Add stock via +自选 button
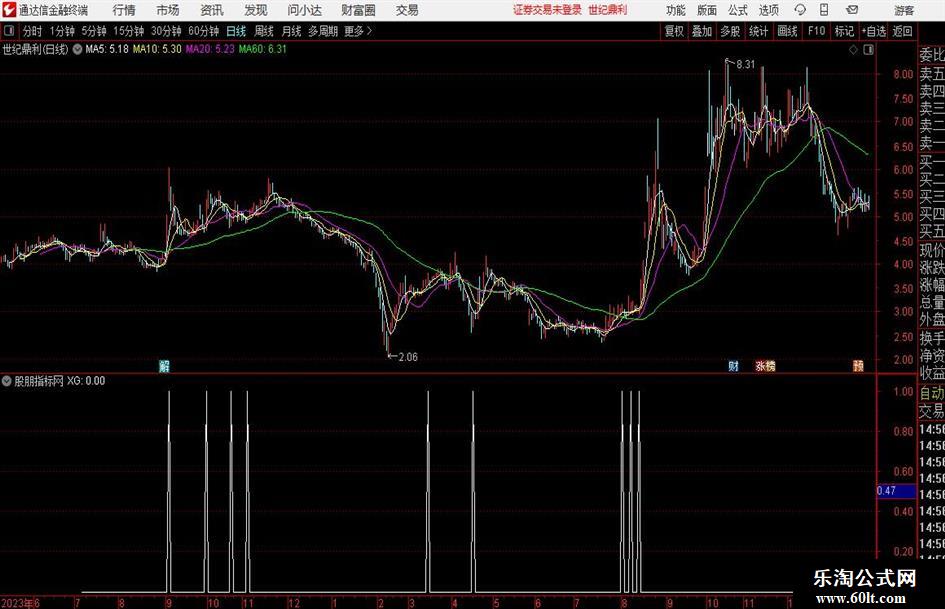The image size is (945, 609). [874, 31]
